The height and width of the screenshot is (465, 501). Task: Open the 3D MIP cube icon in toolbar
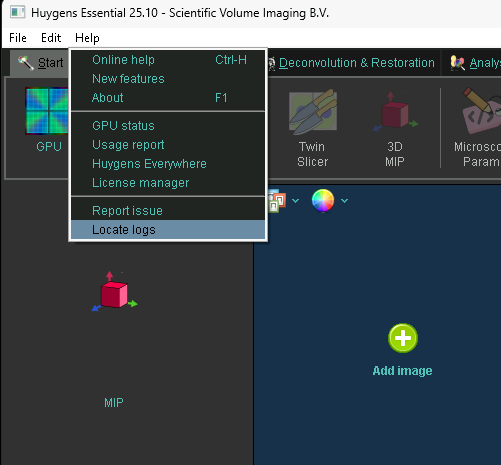[x=395, y=112]
